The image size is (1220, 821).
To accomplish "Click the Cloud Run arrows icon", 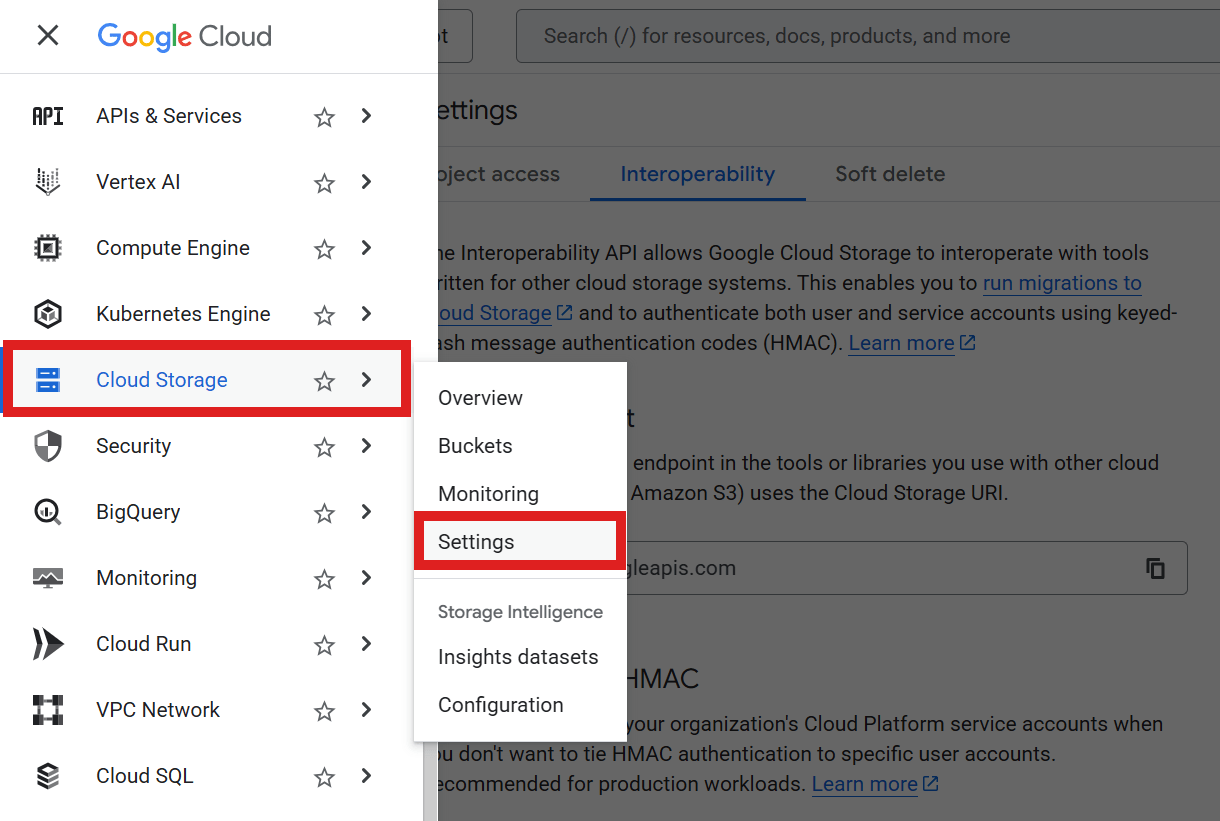I will 48,644.
